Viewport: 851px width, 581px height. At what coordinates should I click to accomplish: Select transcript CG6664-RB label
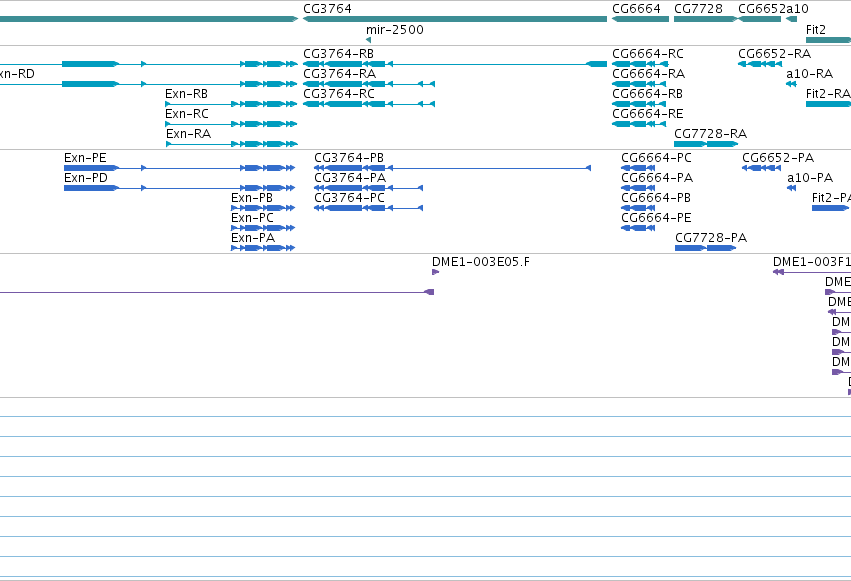click(x=647, y=94)
